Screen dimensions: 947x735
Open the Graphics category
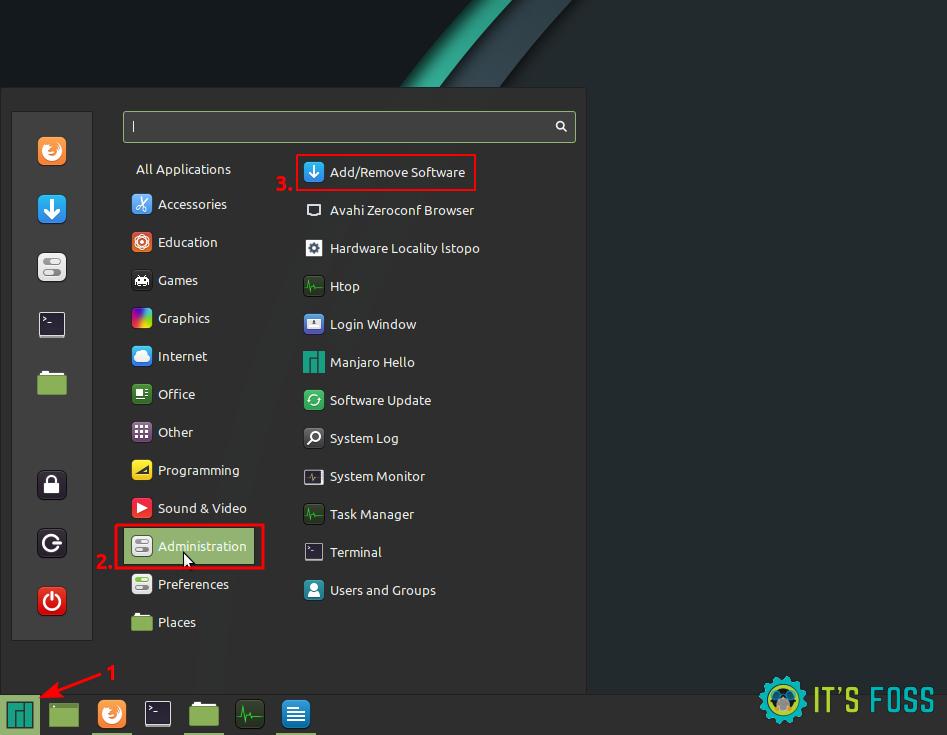pyautogui.click(x=184, y=318)
